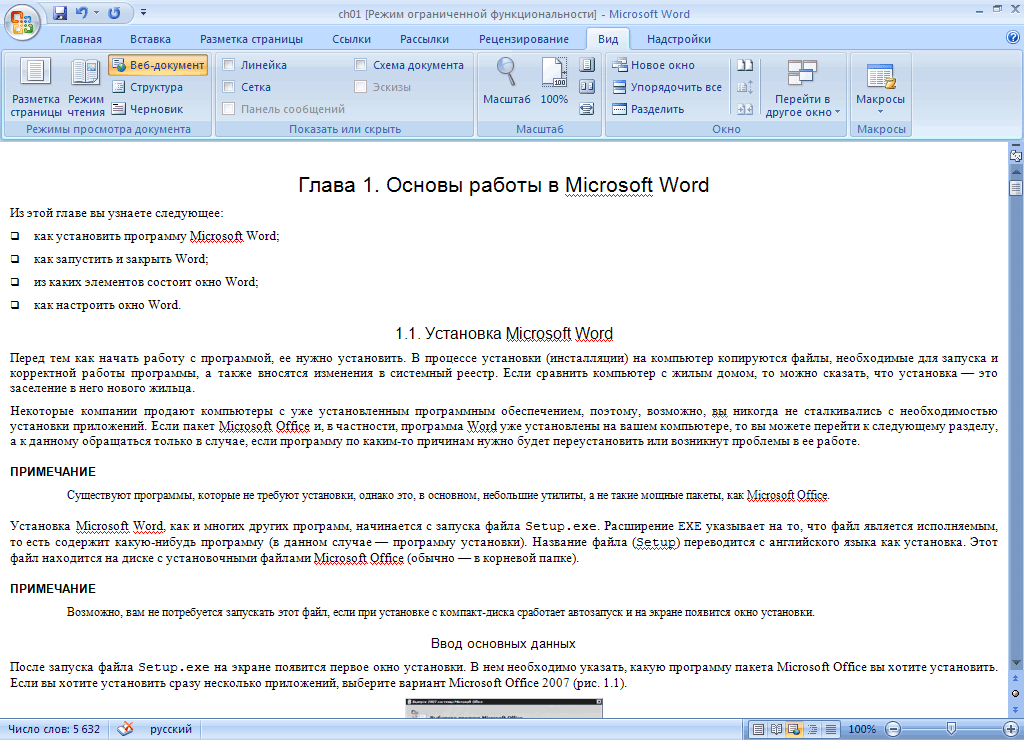Switch to Структура outline view
1024x740 pixels.
click(x=147, y=87)
